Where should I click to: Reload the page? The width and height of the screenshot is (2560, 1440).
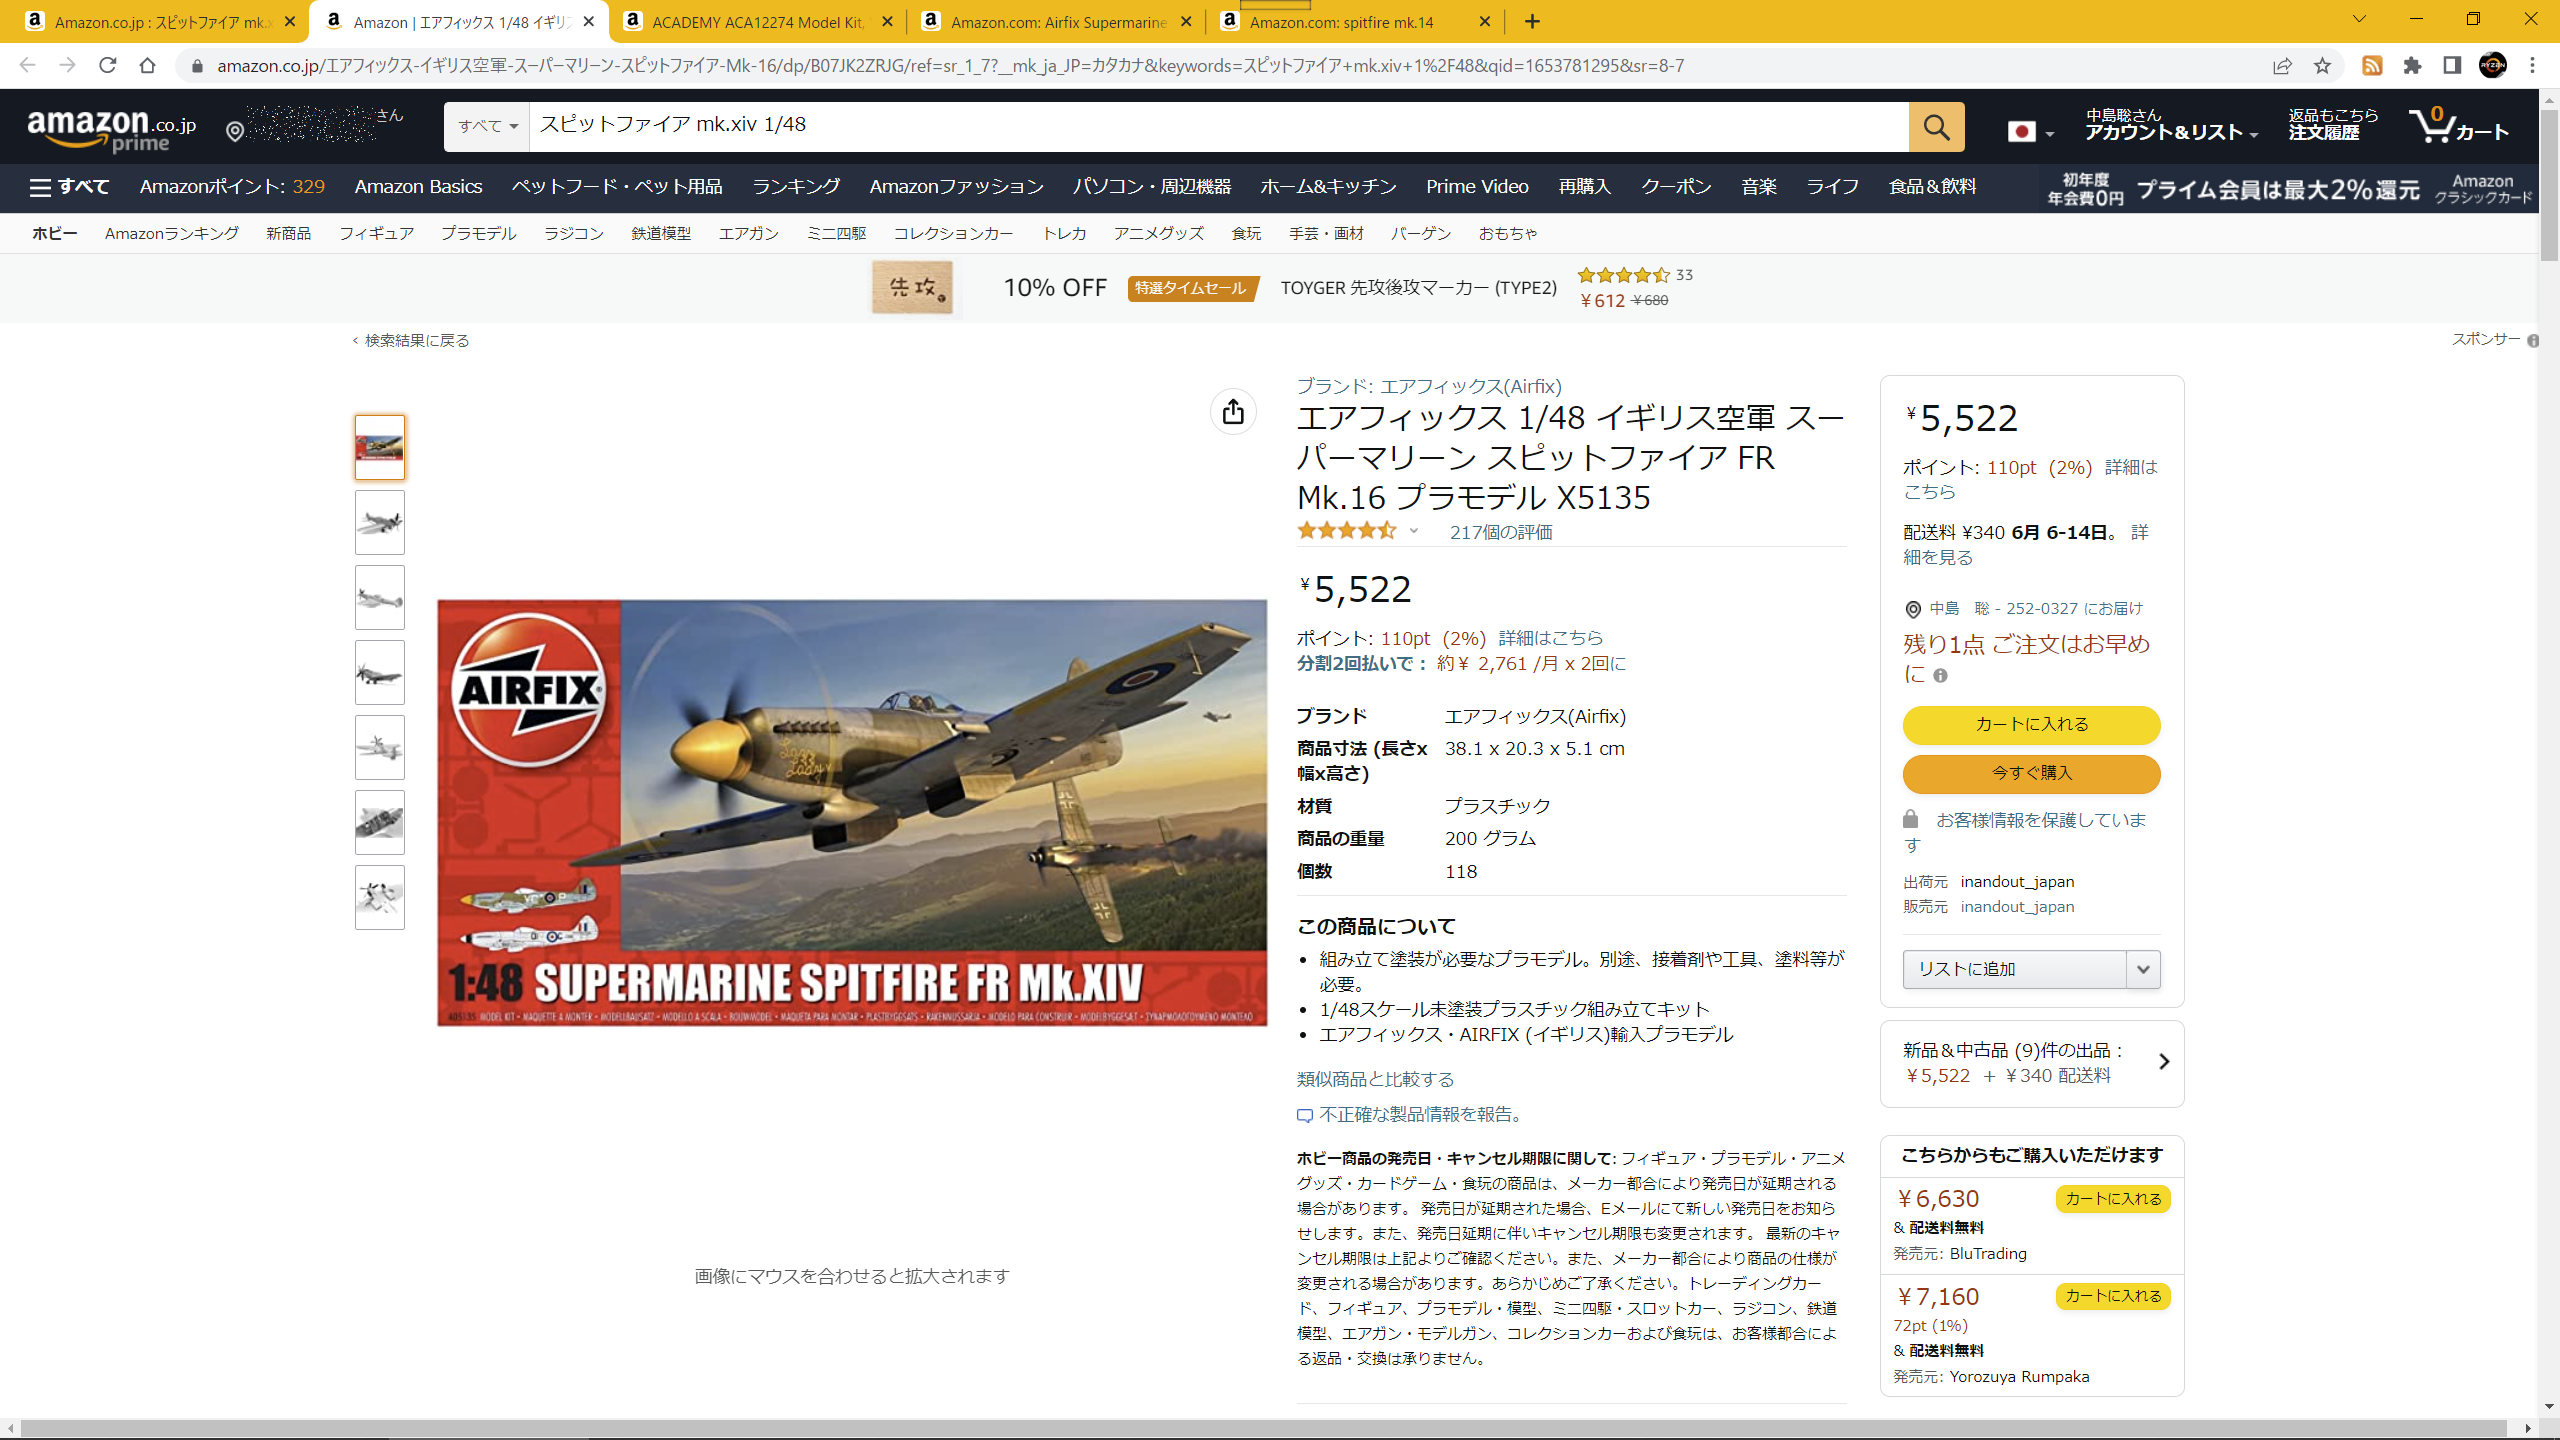click(108, 66)
